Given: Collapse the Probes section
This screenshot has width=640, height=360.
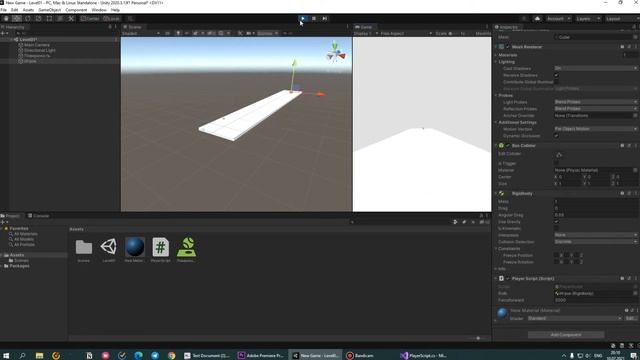Looking at the screenshot, I should pyautogui.click(x=496, y=96).
